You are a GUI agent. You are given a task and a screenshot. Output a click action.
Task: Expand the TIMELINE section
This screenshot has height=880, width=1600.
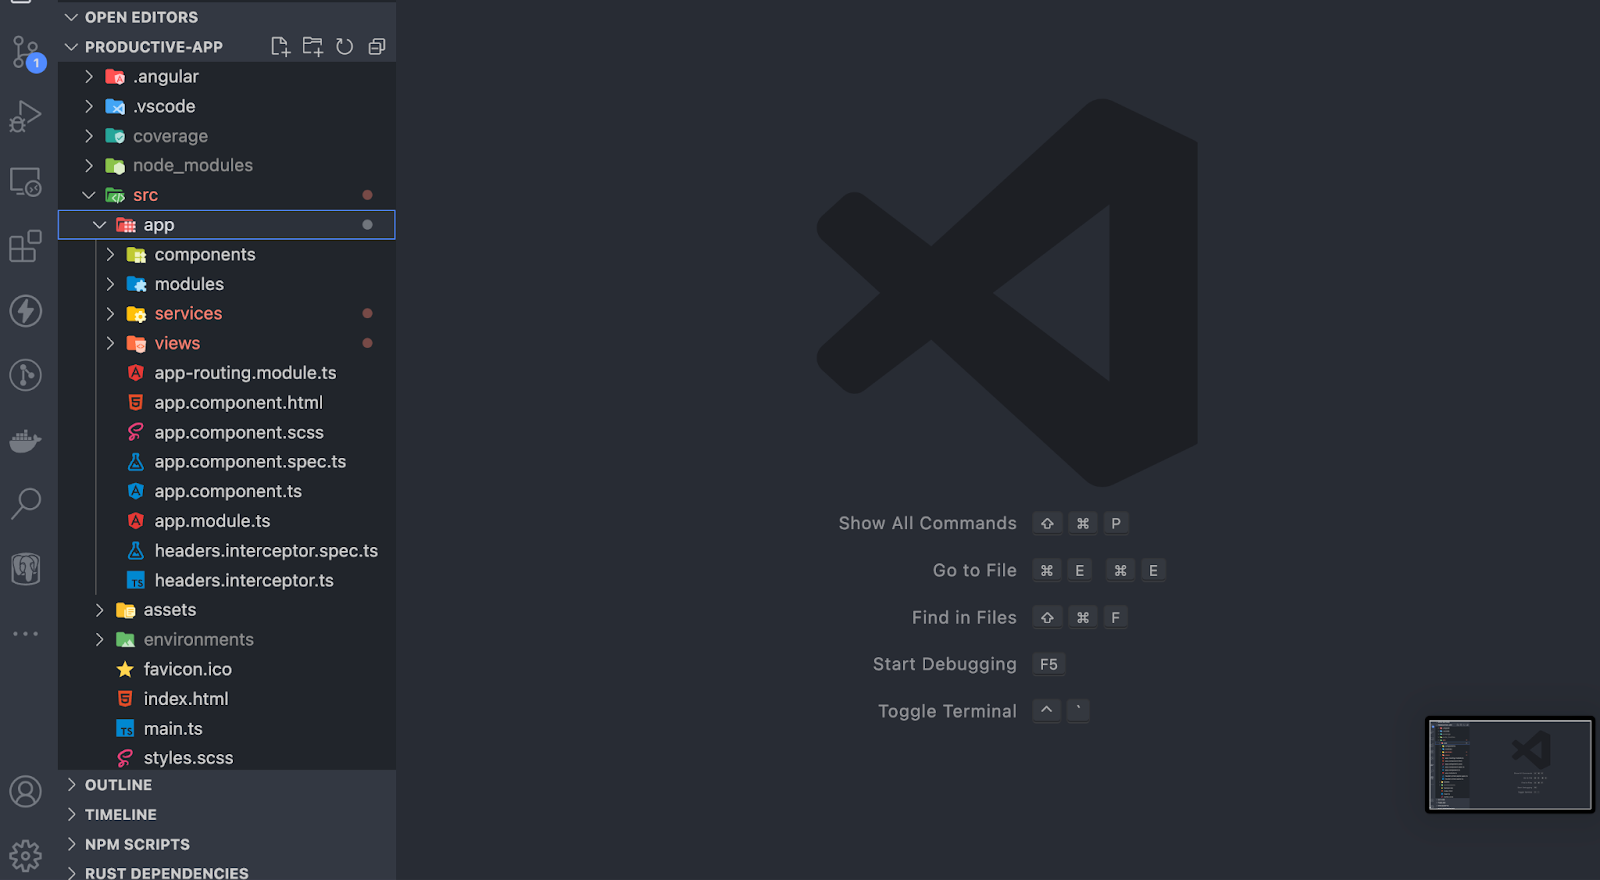(x=120, y=815)
